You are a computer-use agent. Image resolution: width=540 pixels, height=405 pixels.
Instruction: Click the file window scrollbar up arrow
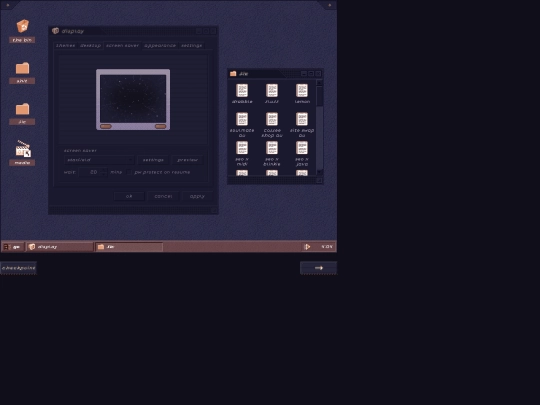click(319, 83)
